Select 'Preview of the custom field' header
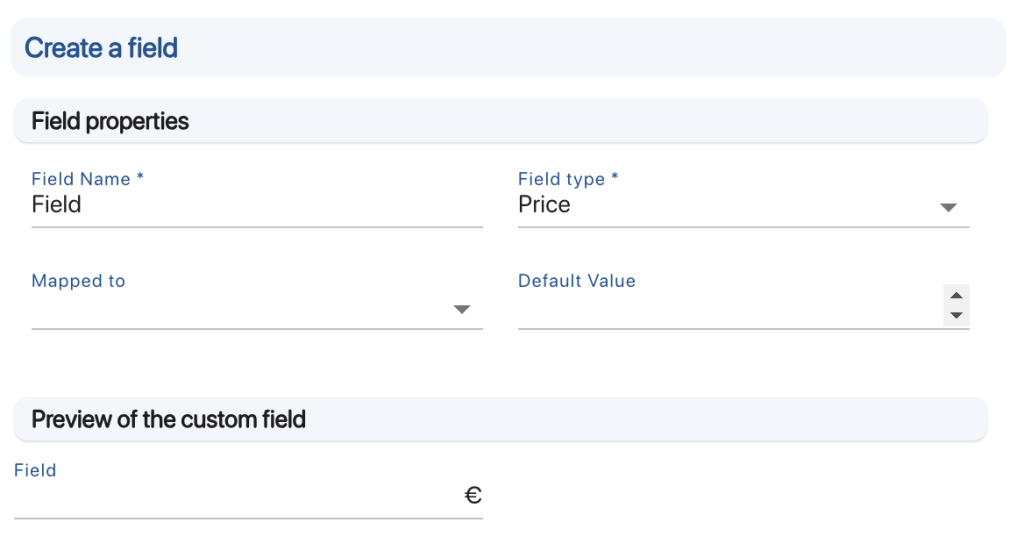The width and height of the screenshot is (1024, 551). (x=168, y=419)
